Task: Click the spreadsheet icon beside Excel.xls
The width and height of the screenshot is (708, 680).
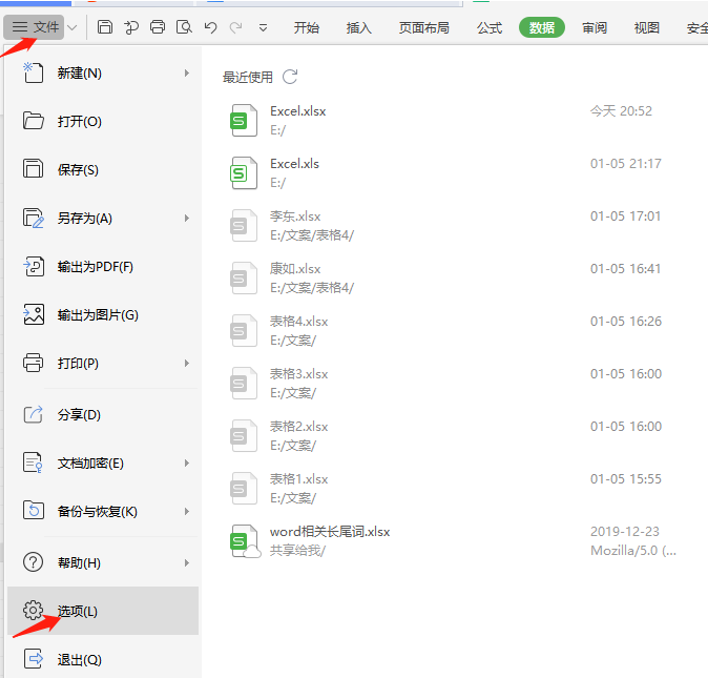Action: coord(244,173)
